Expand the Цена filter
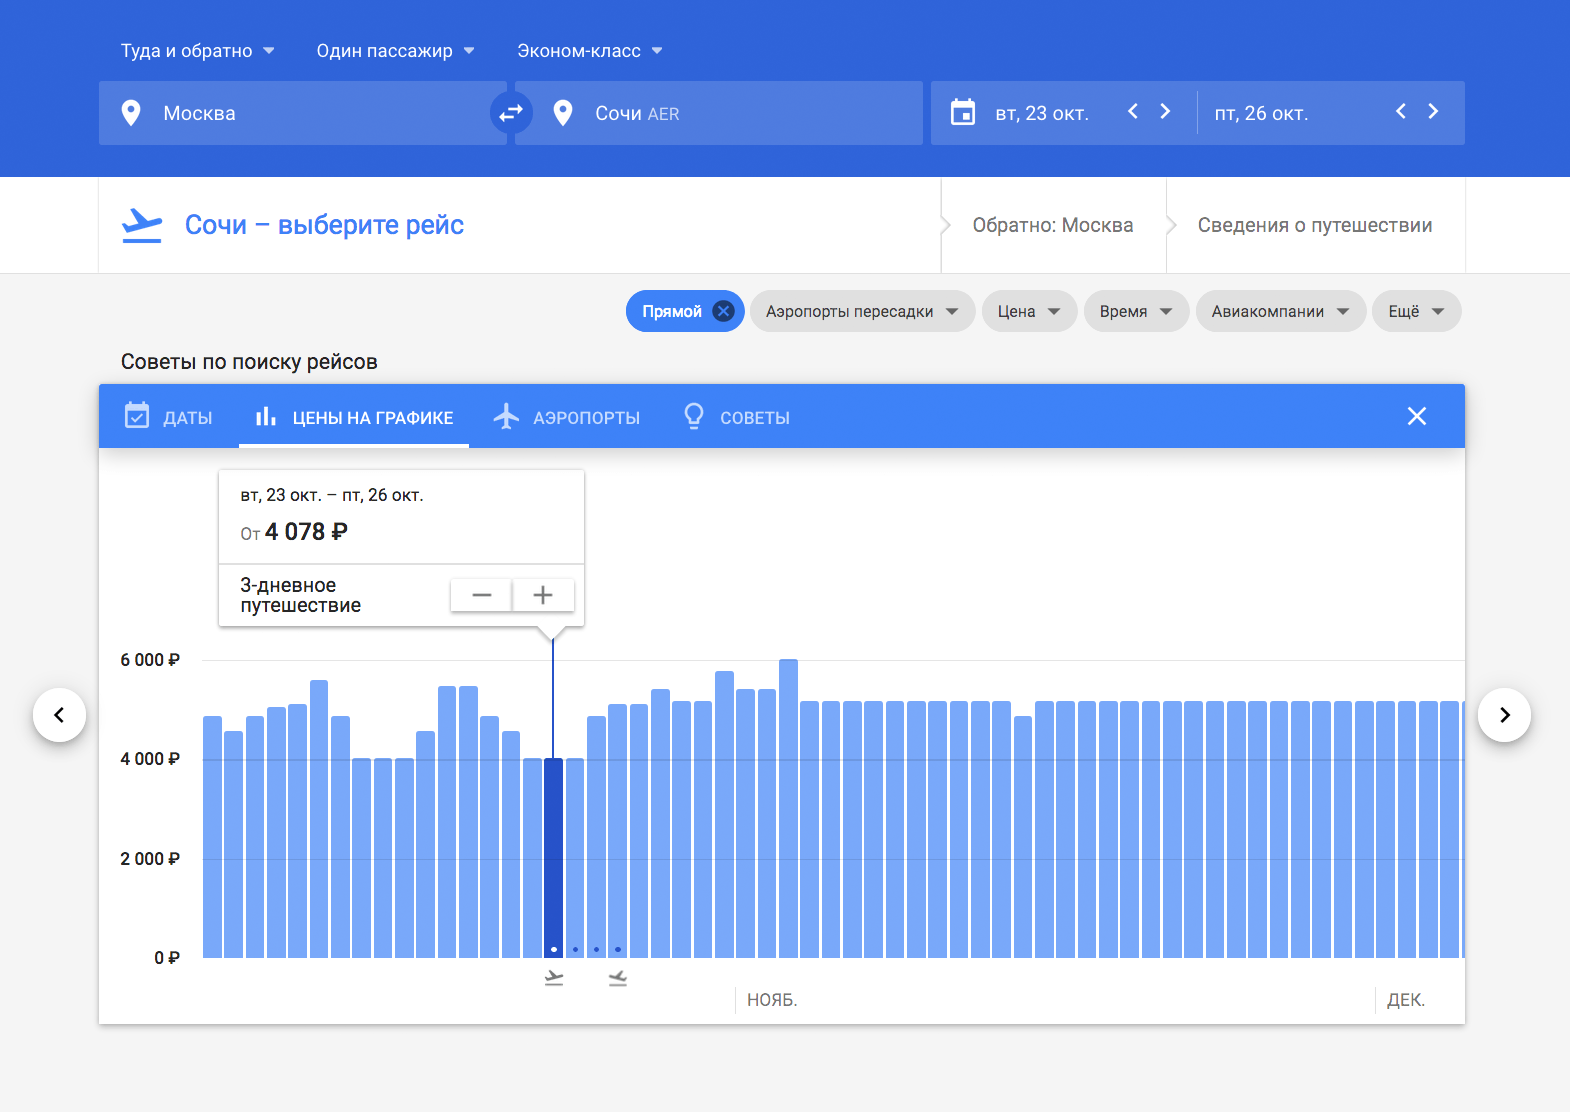The height and width of the screenshot is (1112, 1570). click(x=1029, y=311)
